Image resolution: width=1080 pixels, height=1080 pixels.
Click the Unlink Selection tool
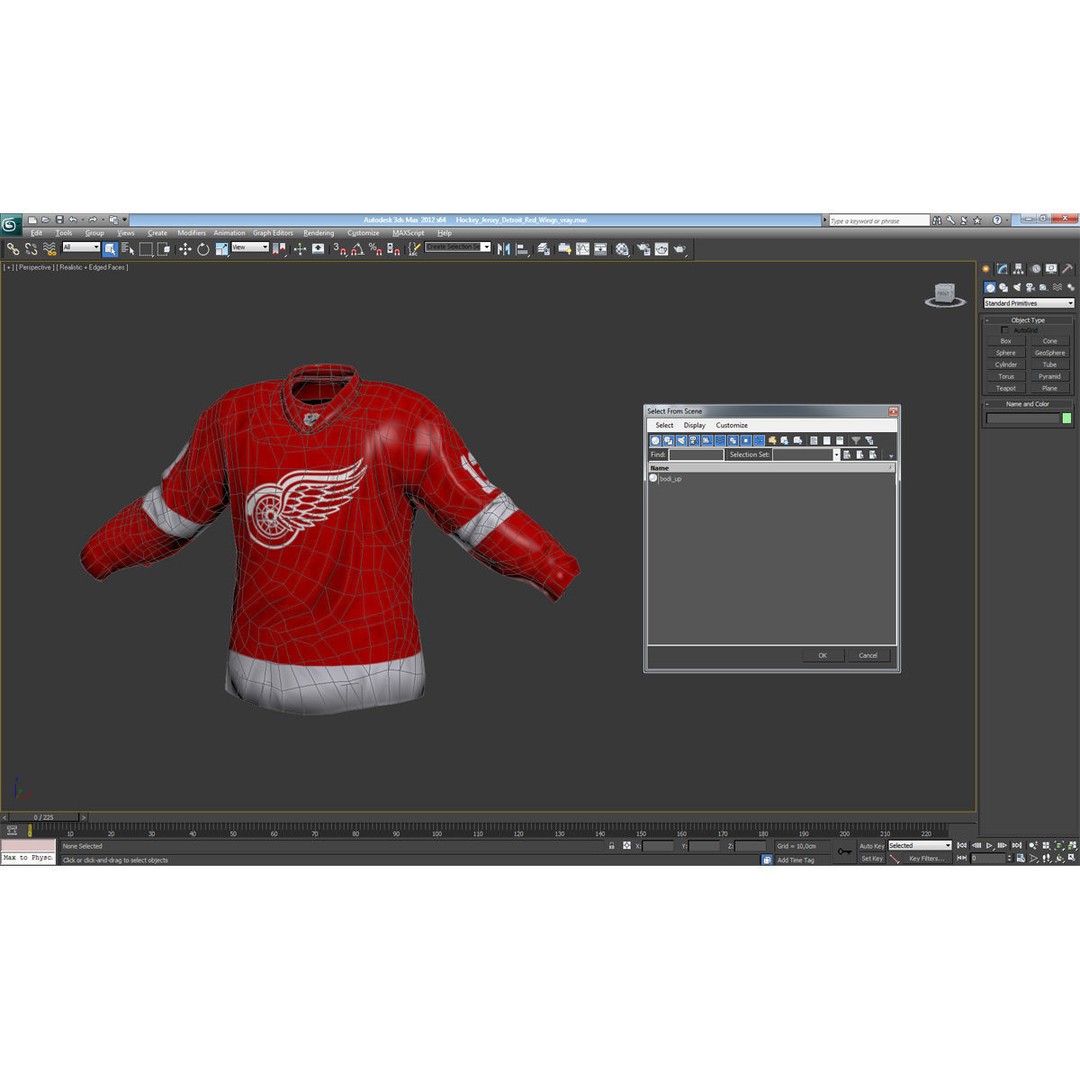click(x=31, y=249)
